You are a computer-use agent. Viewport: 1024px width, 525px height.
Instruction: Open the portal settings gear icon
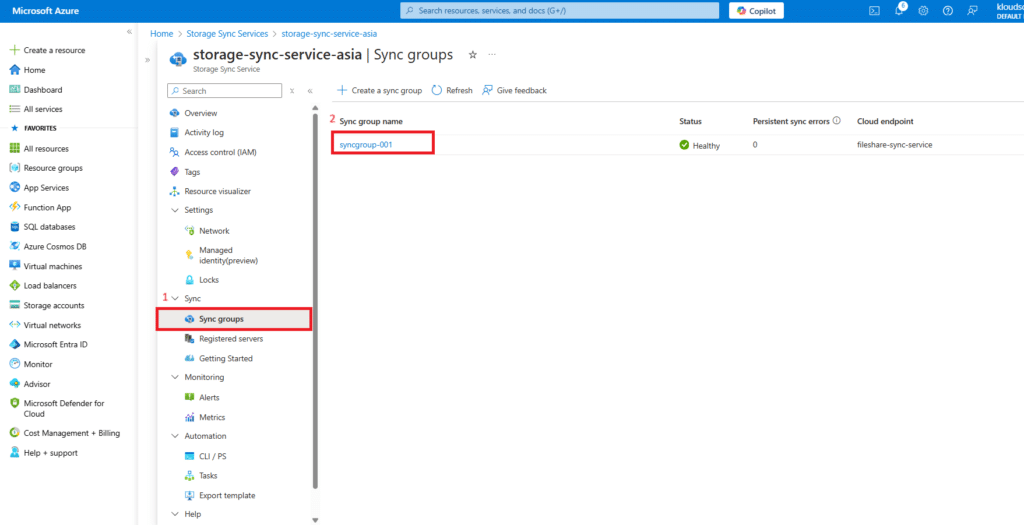pos(922,11)
